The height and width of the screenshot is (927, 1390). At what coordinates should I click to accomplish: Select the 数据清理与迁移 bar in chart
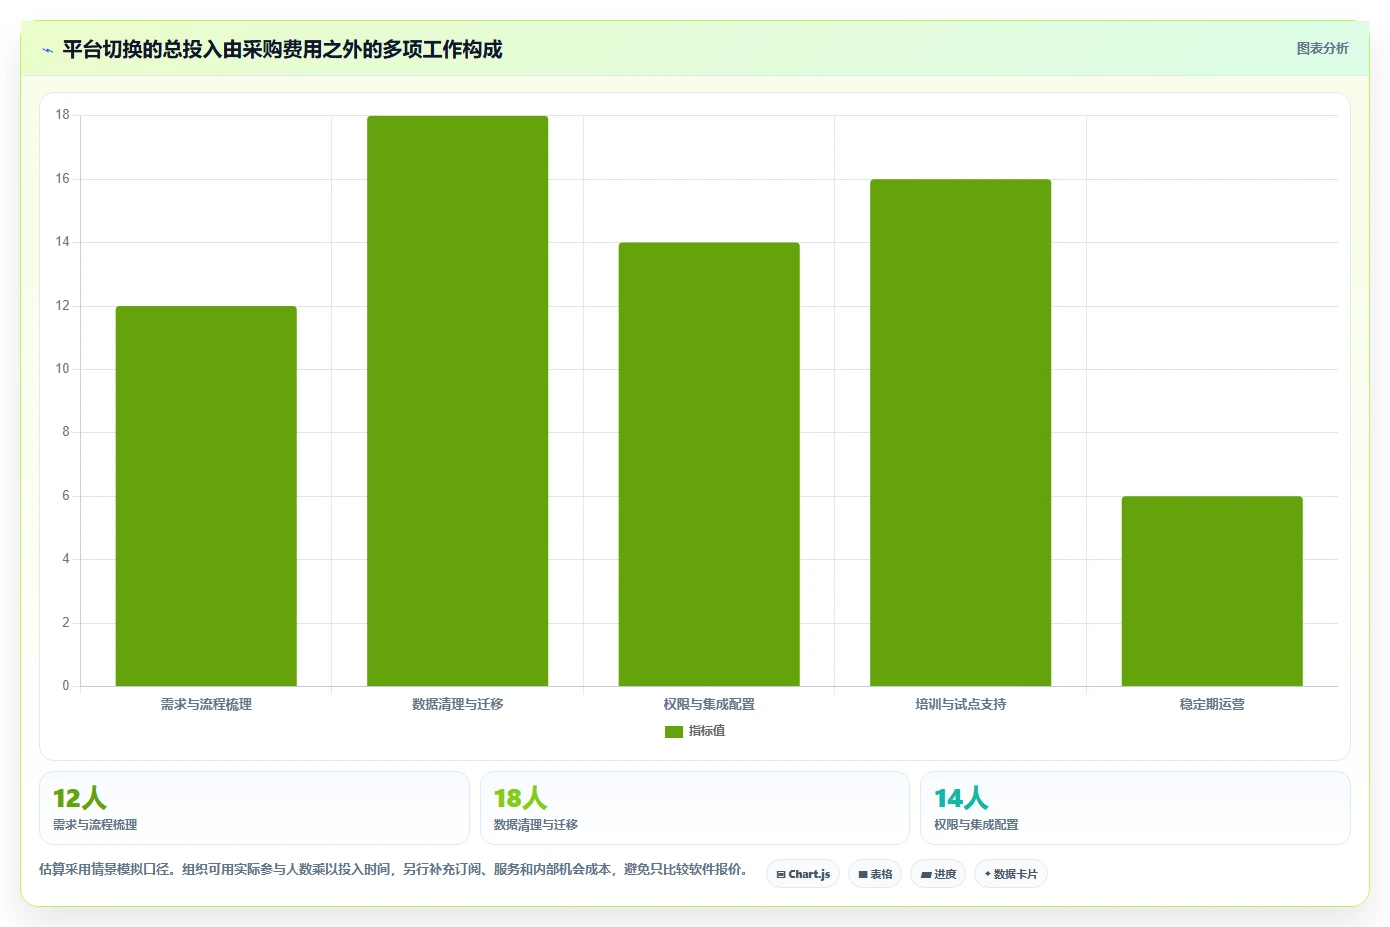pyautogui.click(x=457, y=401)
